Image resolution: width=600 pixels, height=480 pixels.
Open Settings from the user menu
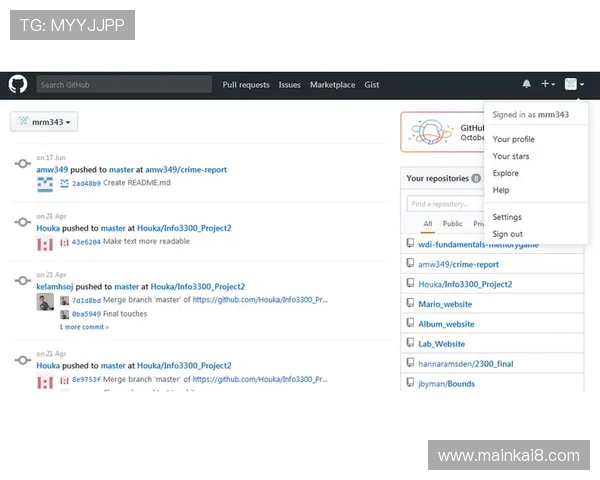pyautogui.click(x=507, y=217)
